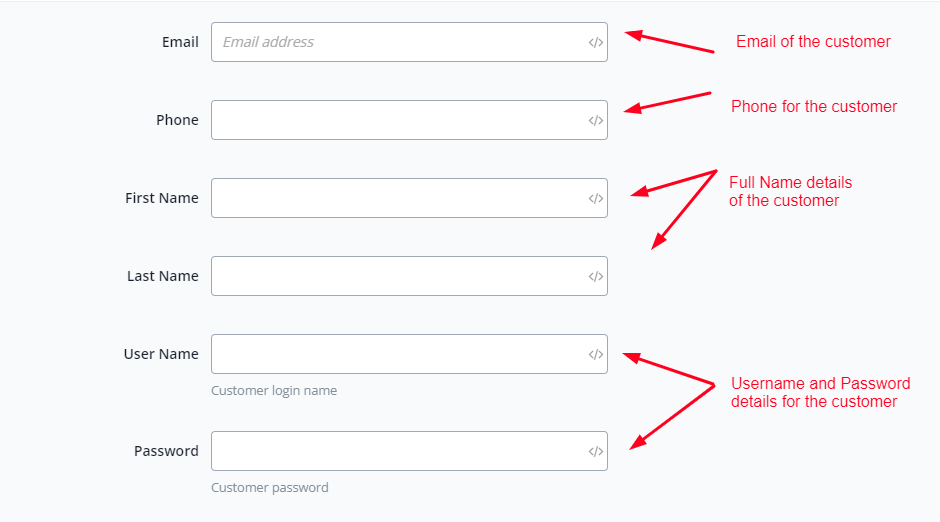This screenshot has height=522, width=940.
Task: Click the First Name label text
Action: [x=162, y=198]
